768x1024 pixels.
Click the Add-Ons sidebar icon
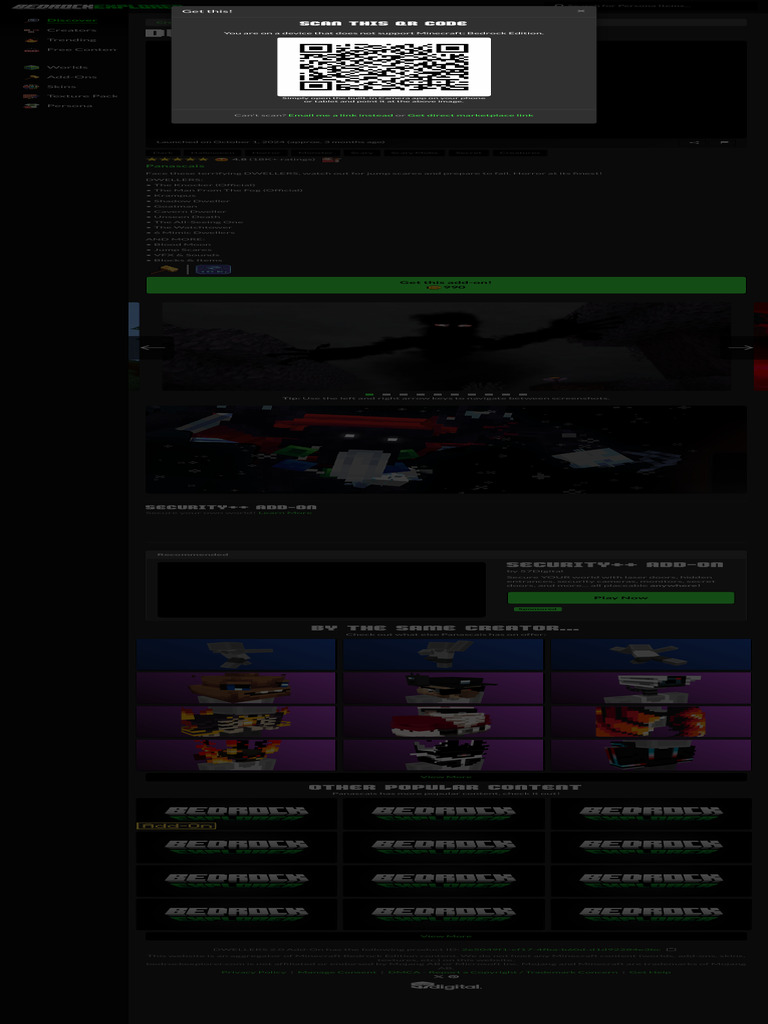point(34,77)
